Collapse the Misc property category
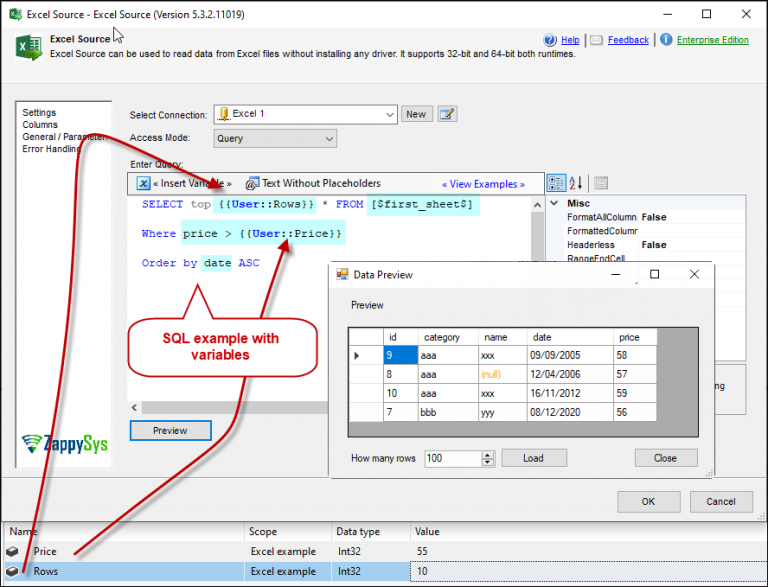Viewport: 768px width, 587px height. click(554, 203)
